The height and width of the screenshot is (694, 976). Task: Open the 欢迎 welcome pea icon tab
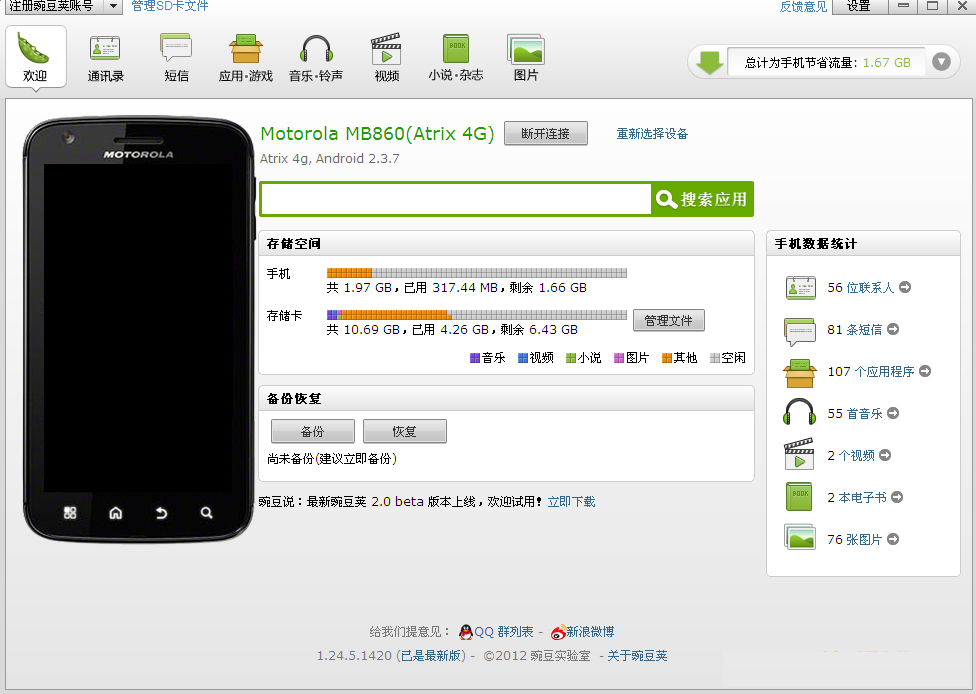35,57
